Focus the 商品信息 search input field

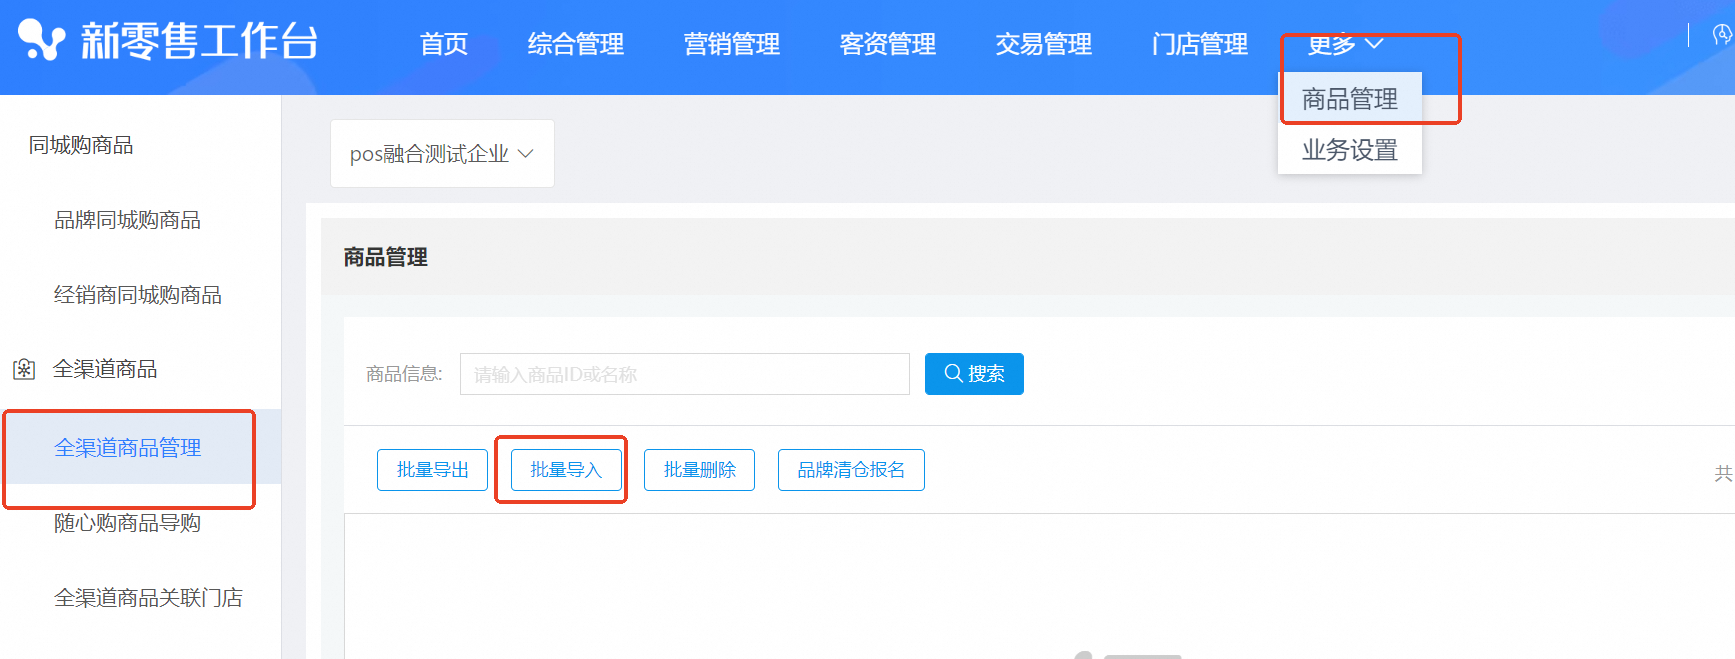(x=684, y=374)
